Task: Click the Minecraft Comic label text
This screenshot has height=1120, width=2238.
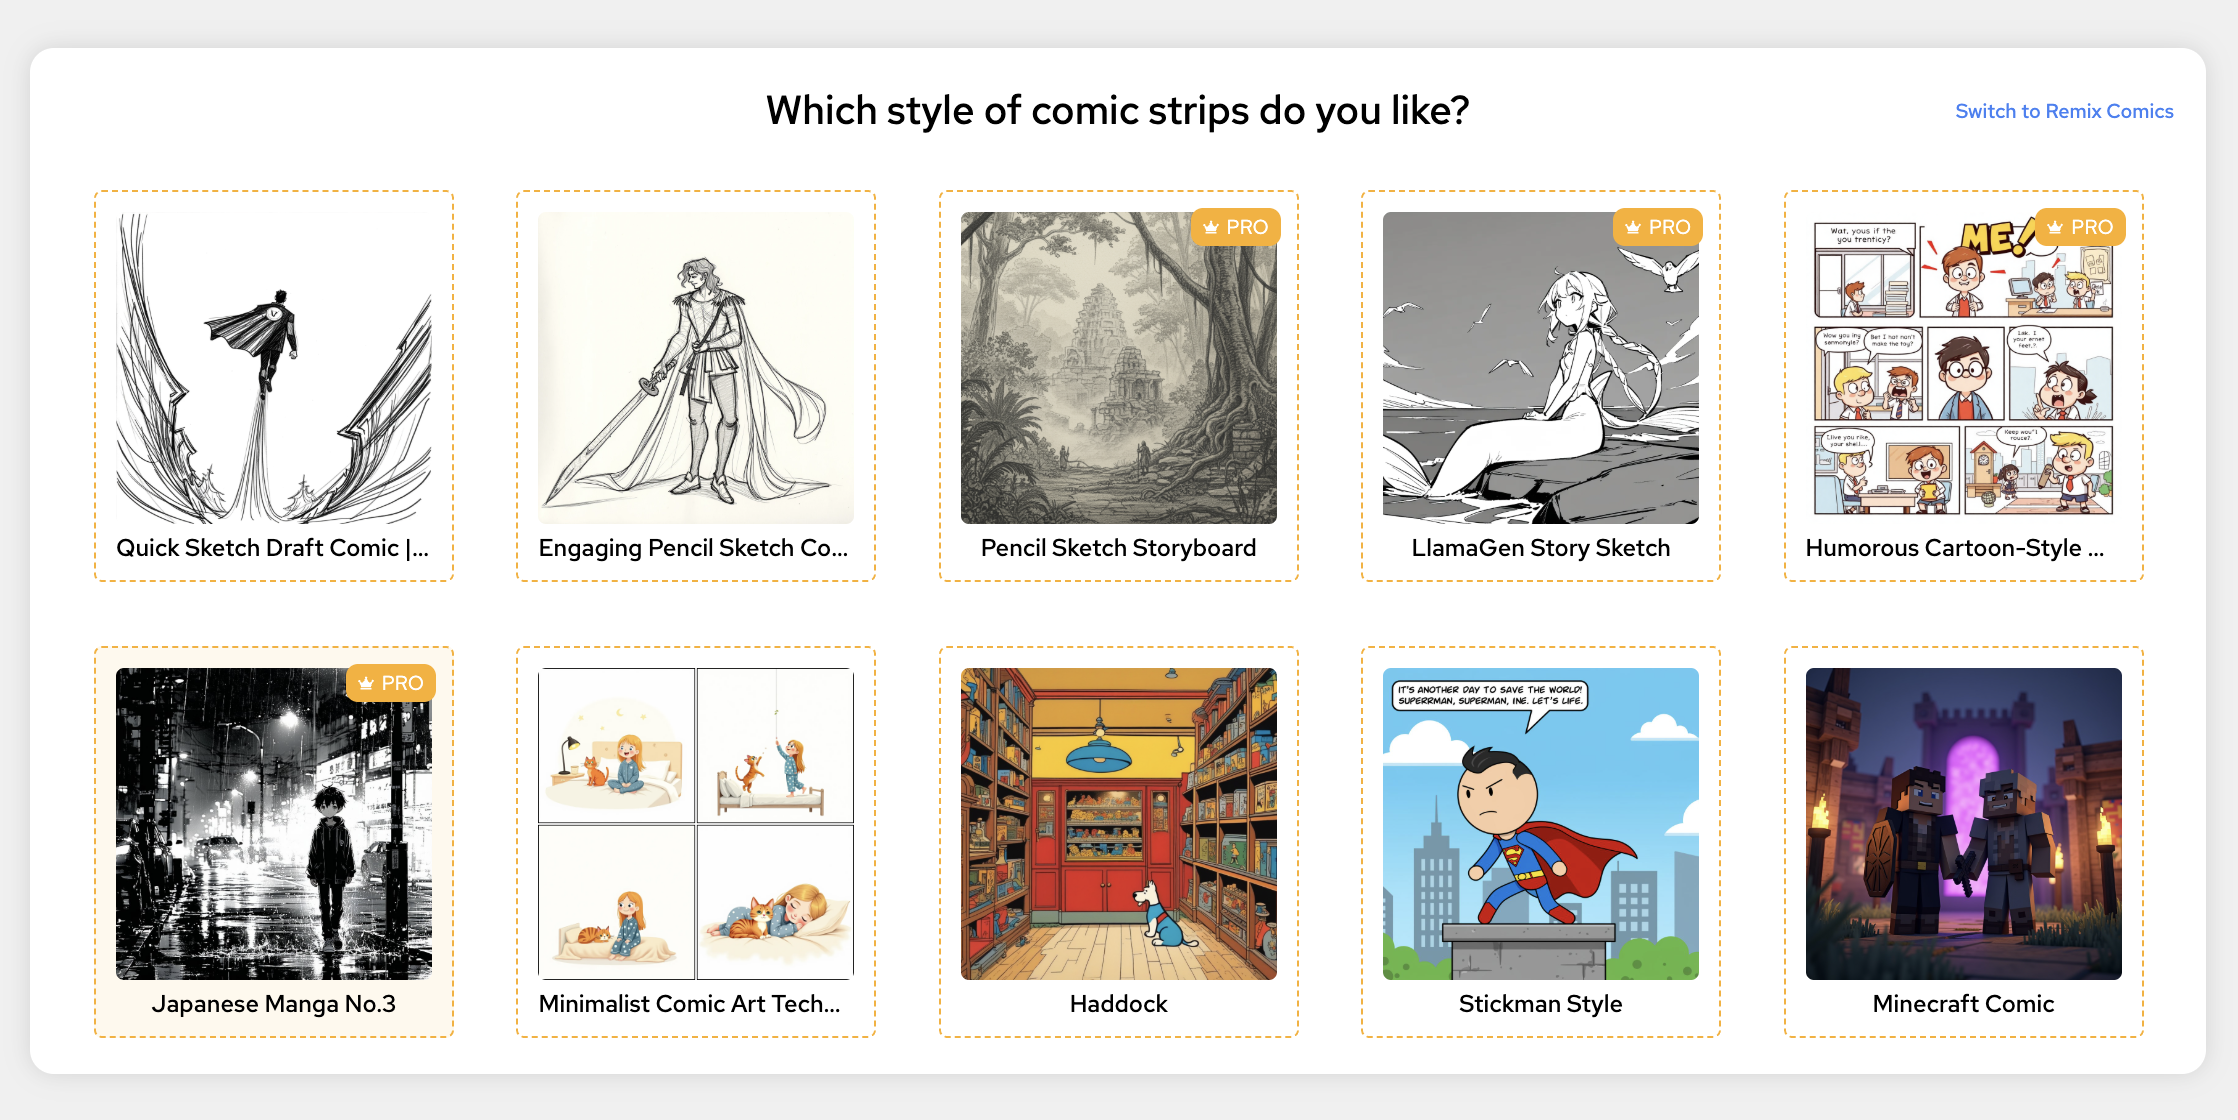Action: coord(1963,1004)
